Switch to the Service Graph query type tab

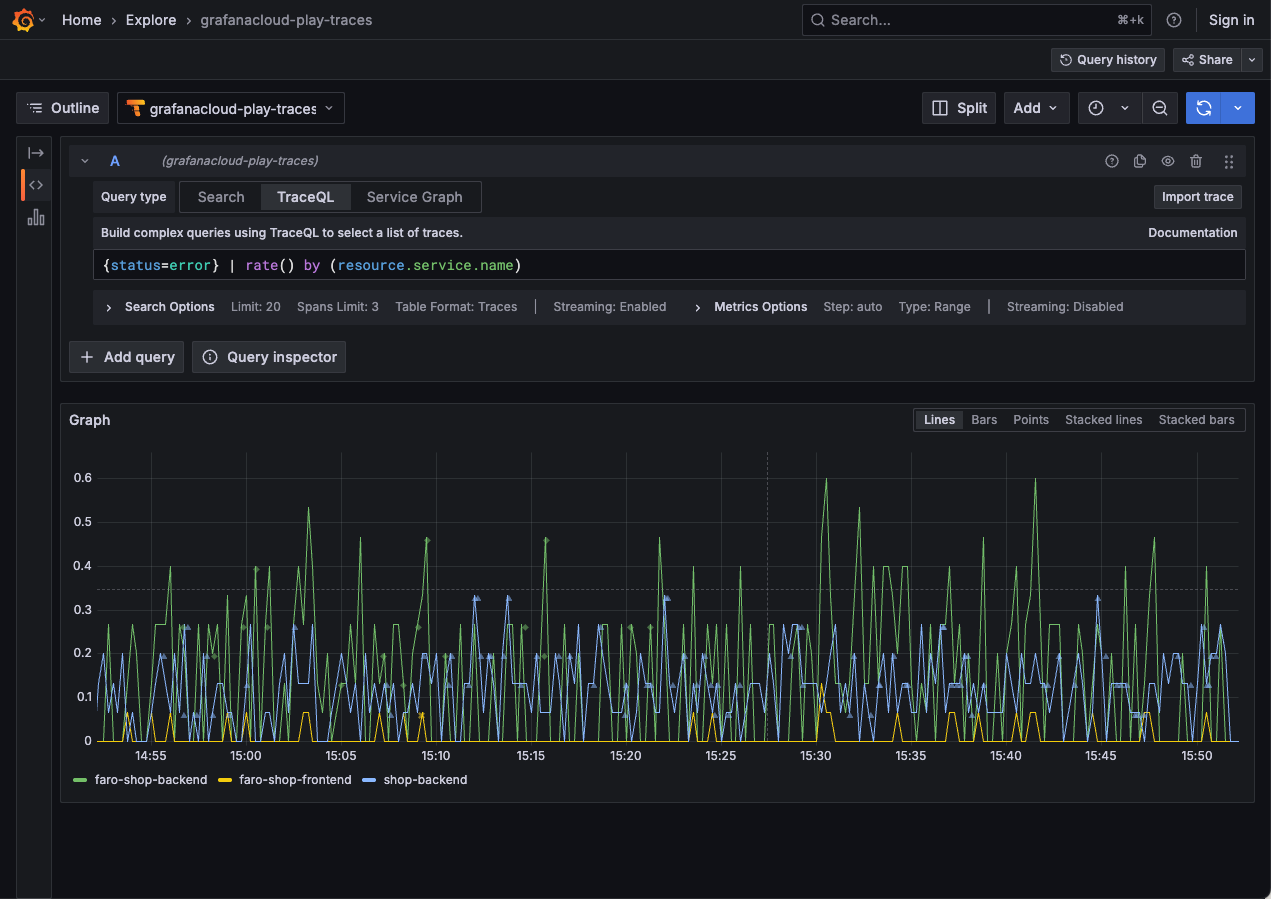[x=414, y=196]
